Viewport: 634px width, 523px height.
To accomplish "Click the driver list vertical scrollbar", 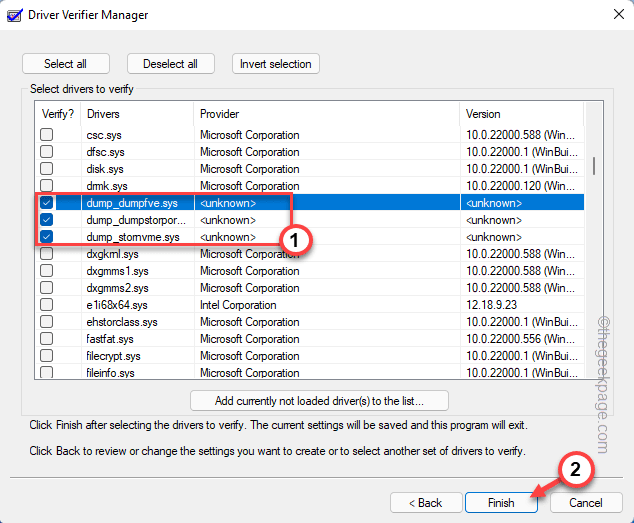I will click(x=594, y=250).
